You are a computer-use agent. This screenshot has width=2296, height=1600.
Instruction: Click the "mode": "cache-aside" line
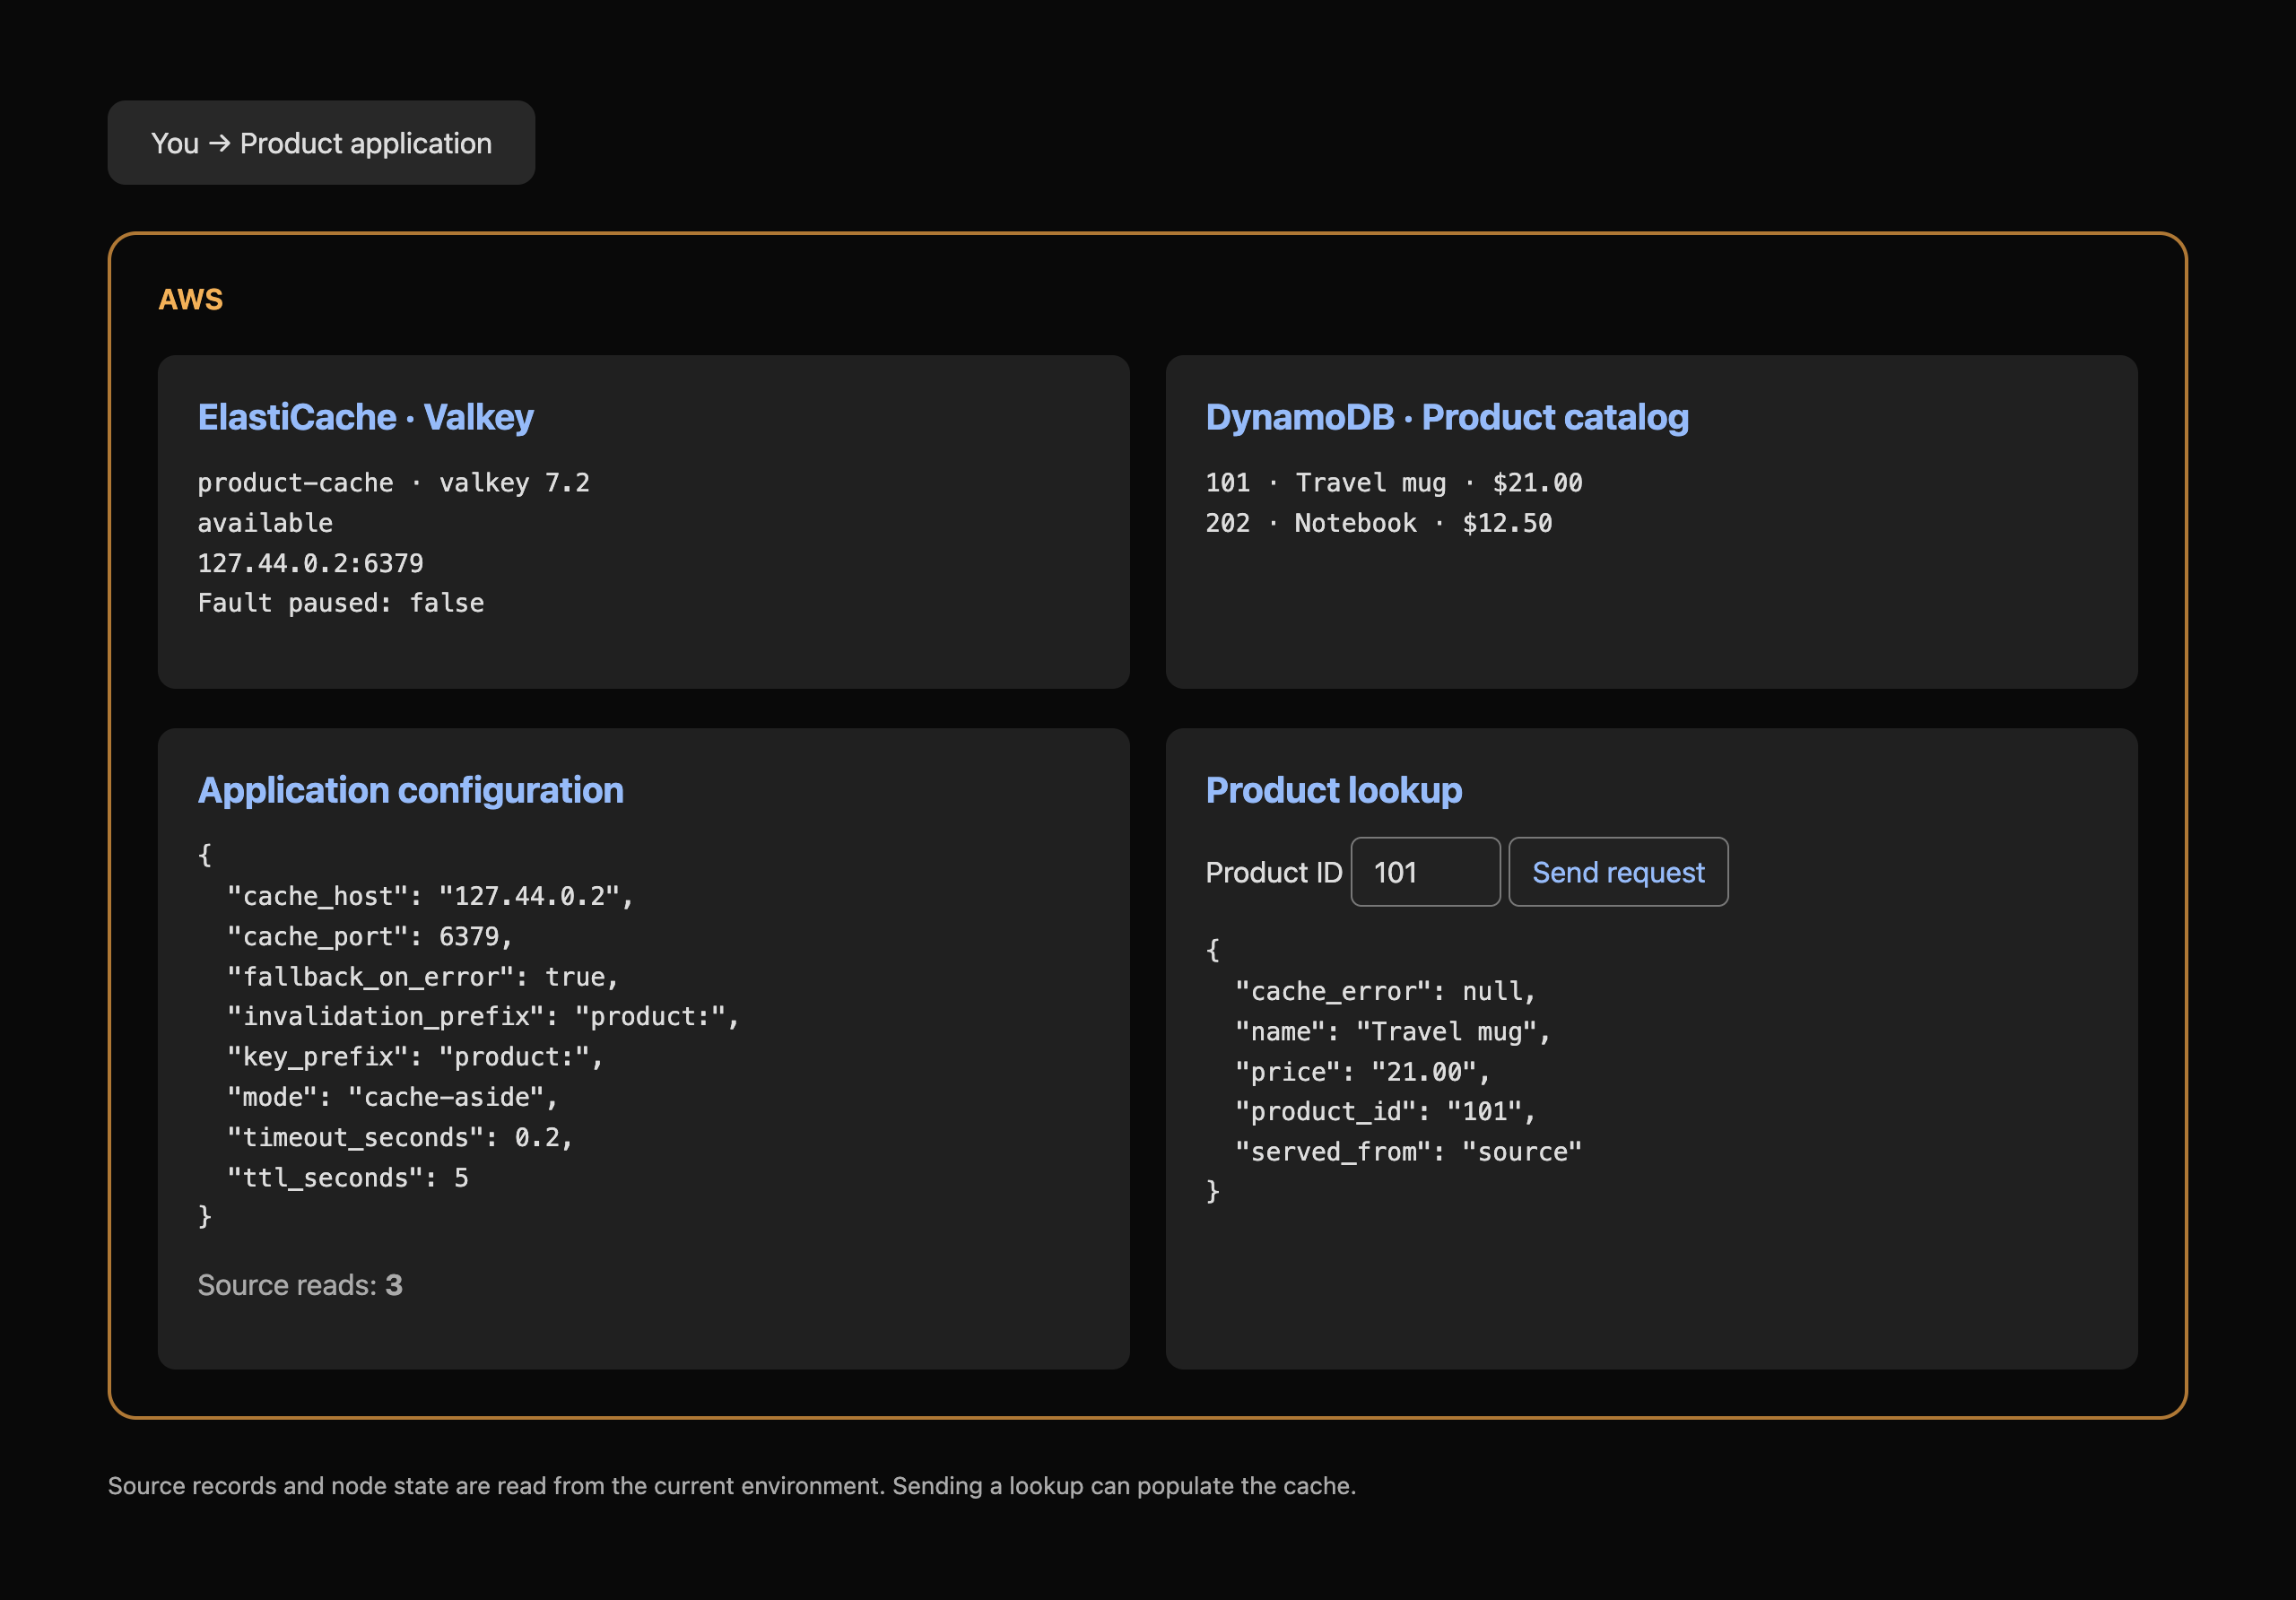392,1097
